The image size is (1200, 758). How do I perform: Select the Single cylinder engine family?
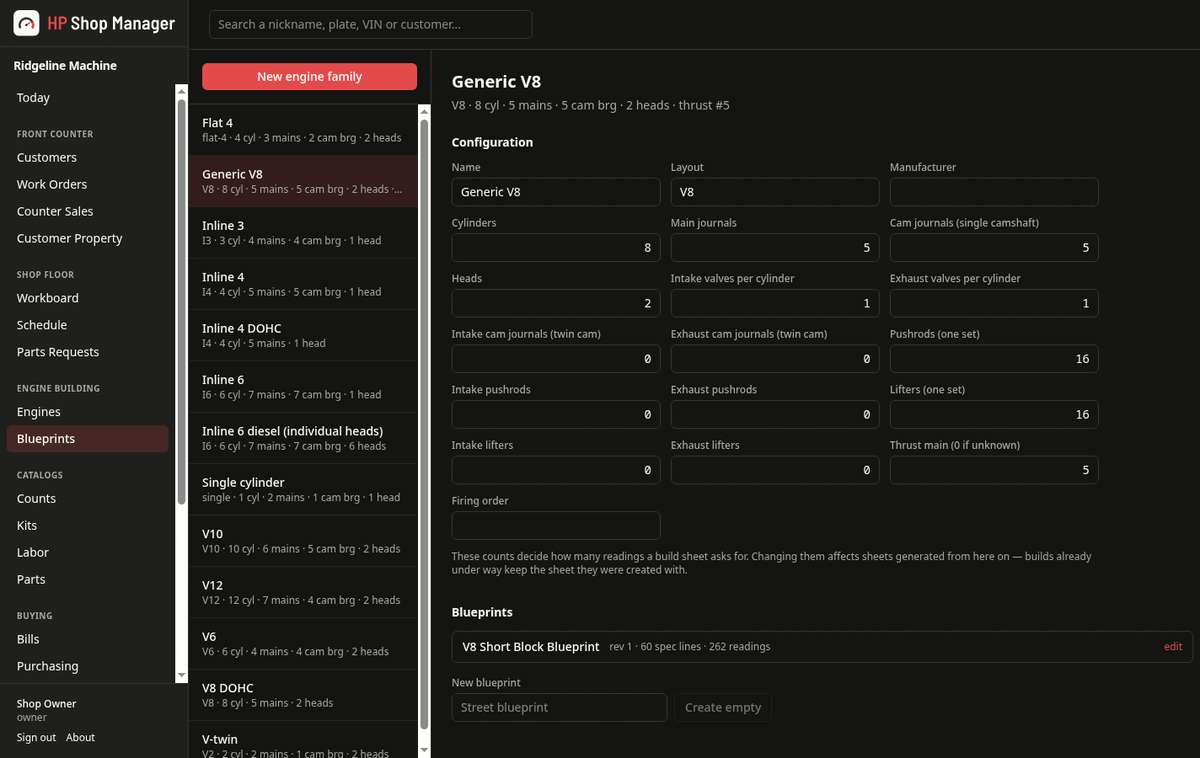[303, 490]
